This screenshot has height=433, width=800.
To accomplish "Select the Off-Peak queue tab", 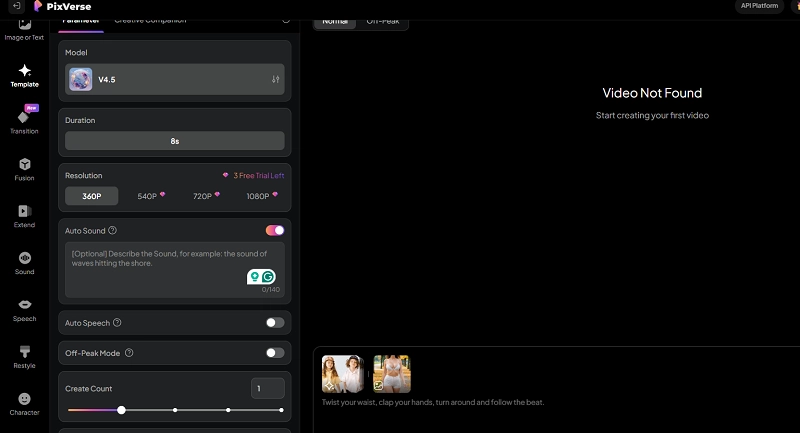I will click(x=383, y=23).
